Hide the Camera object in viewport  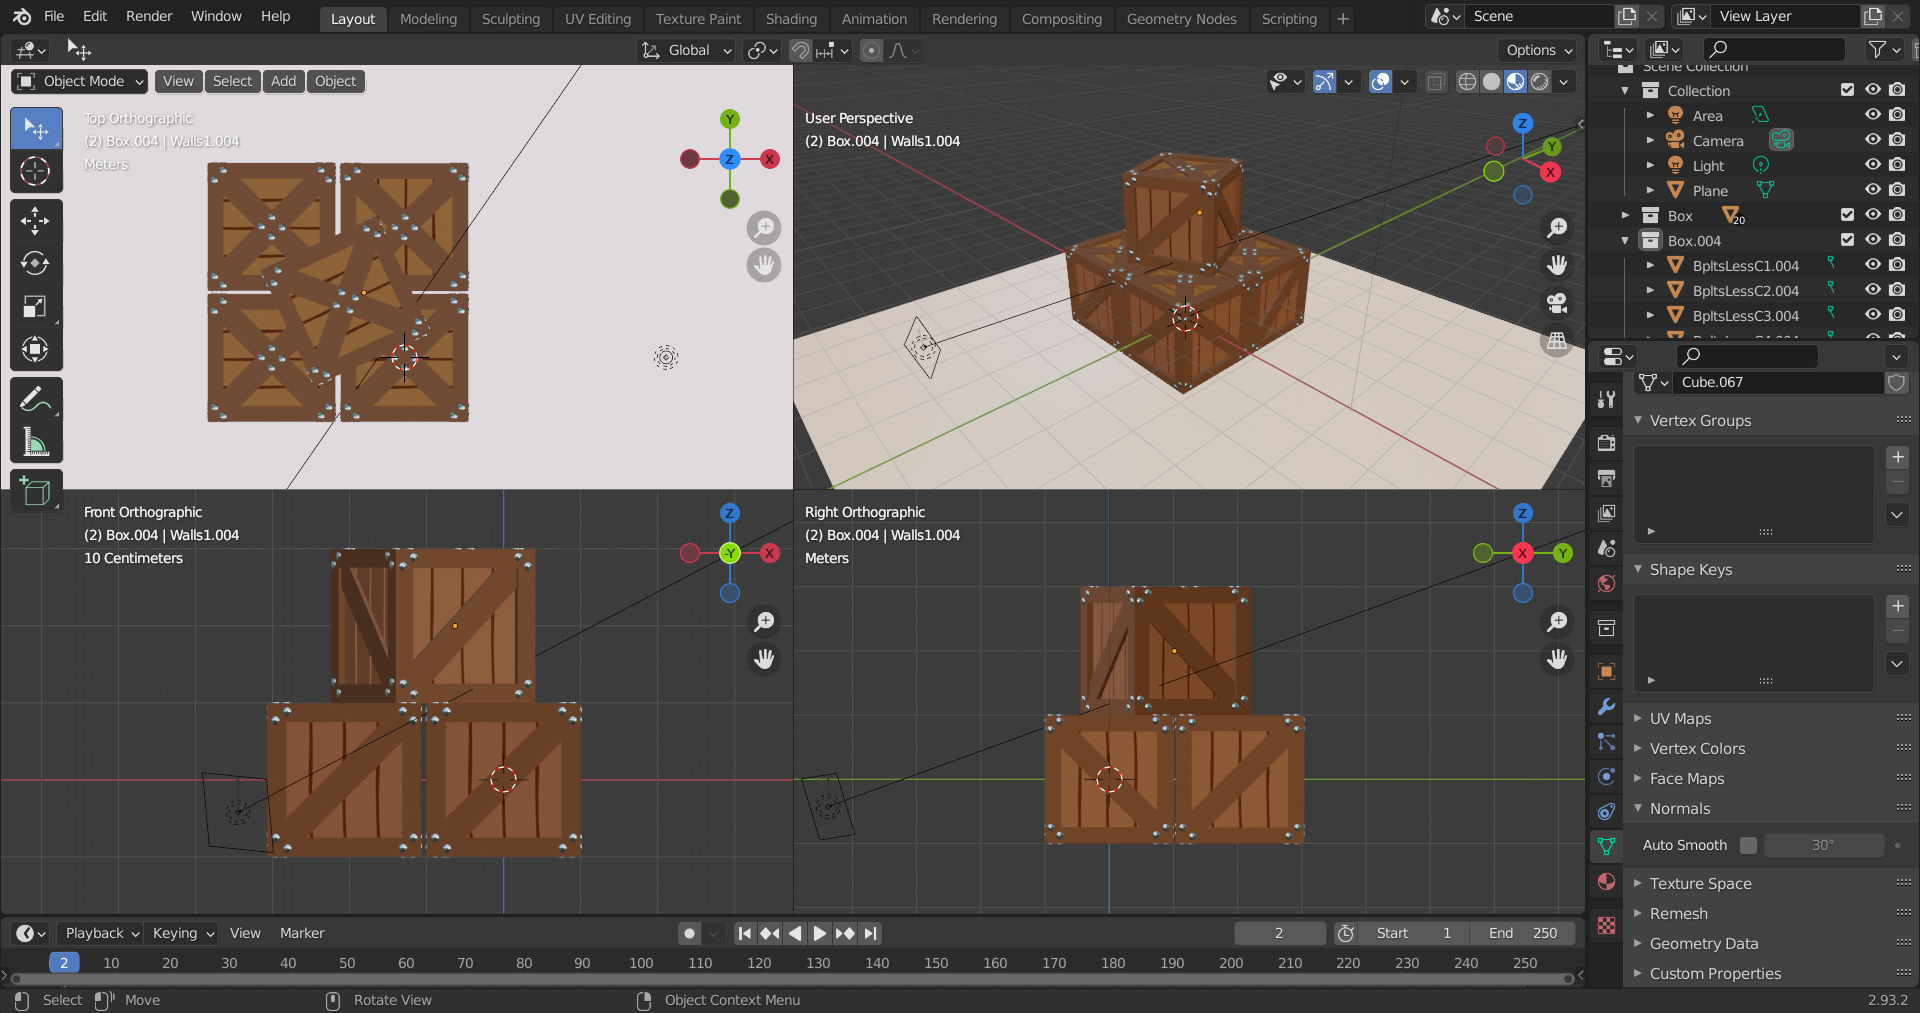coord(1872,140)
